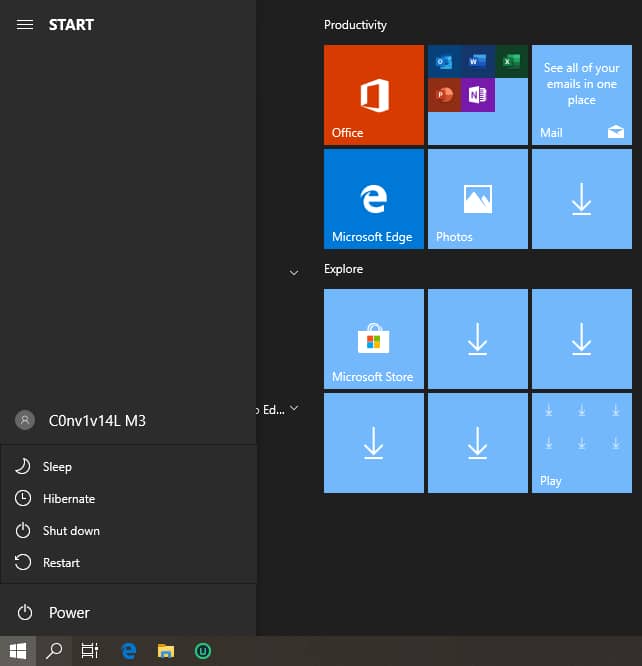The width and height of the screenshot is (642, 666).
Task: Click the green circular app icon on the taskbar
Action: pyautogui.click(x=203, y=651)
